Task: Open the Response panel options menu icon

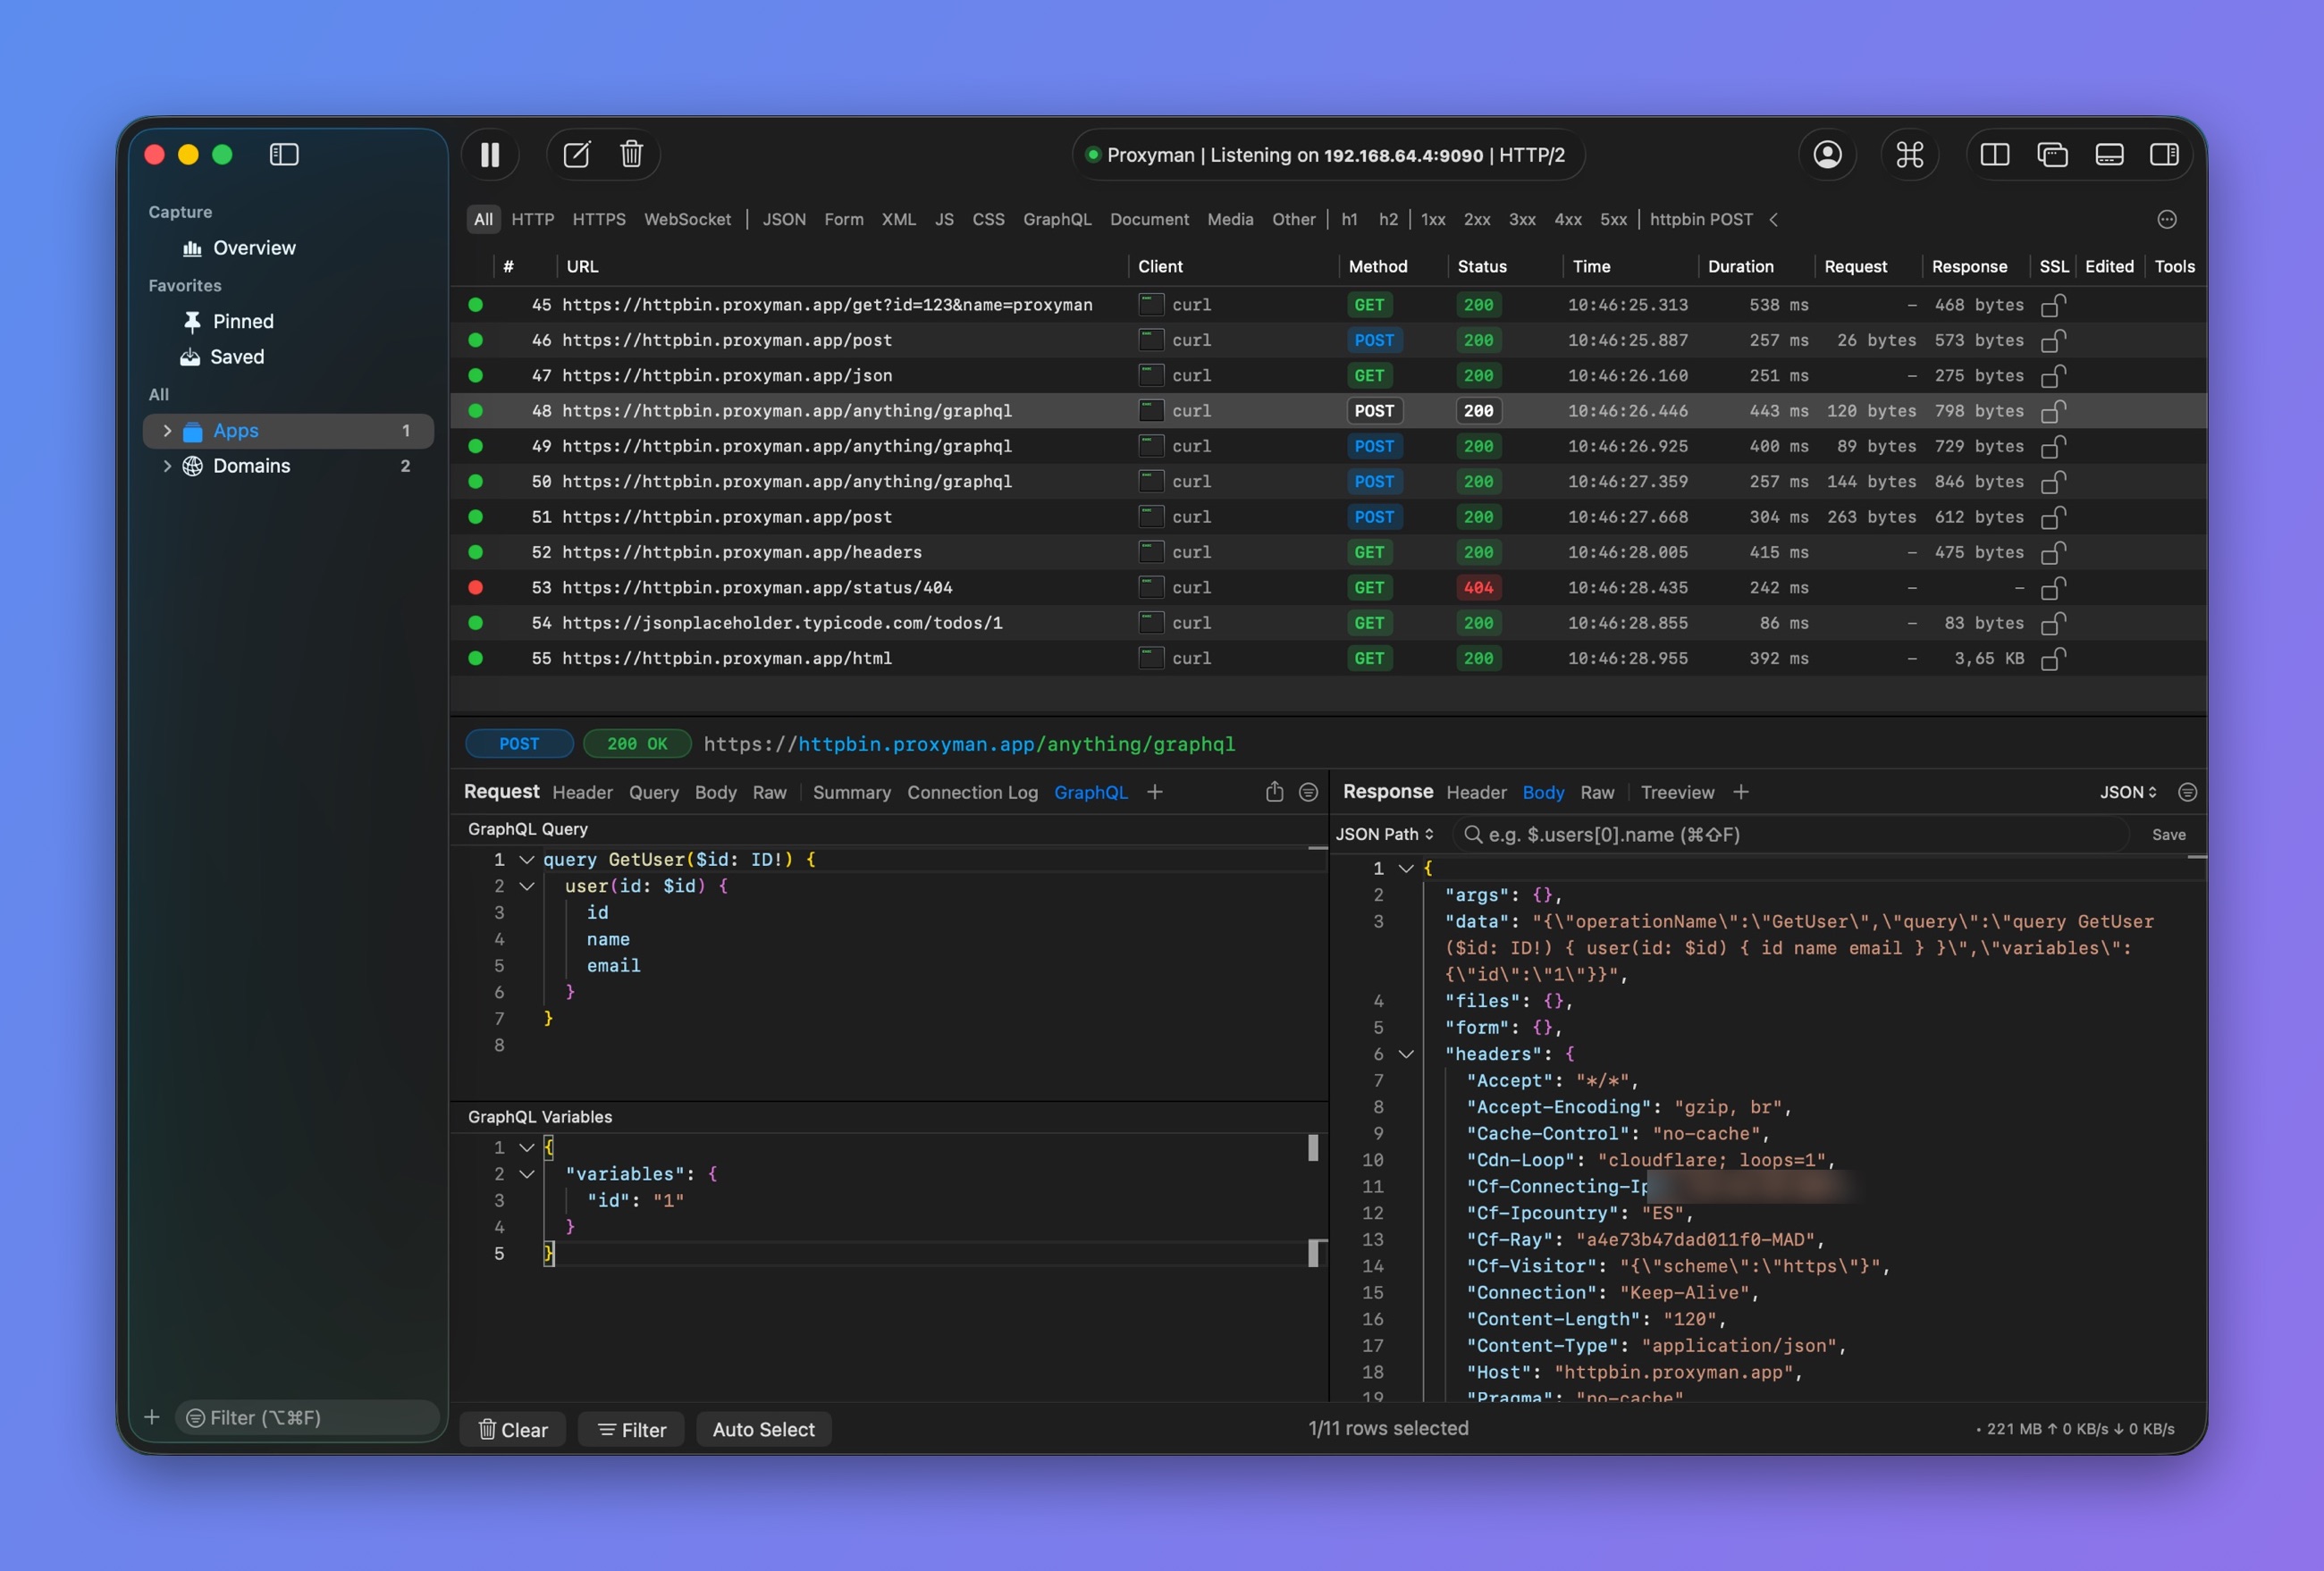Action: click(2187, 792)
